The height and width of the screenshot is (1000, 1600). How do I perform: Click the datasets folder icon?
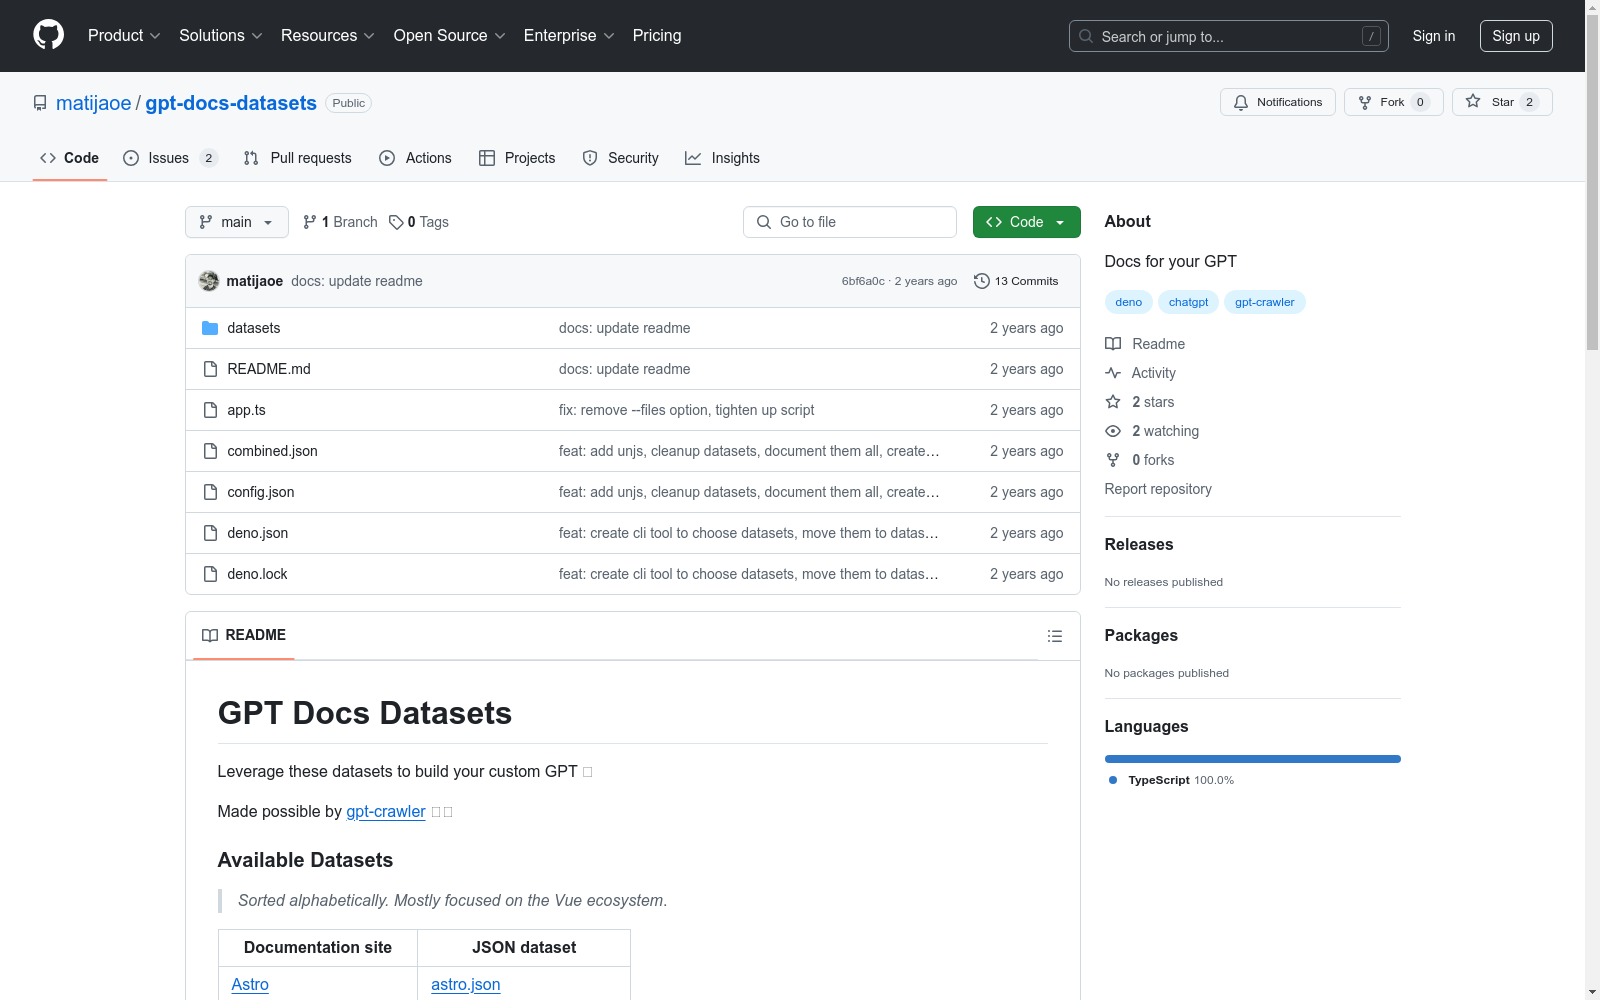[x=210, y=328]
